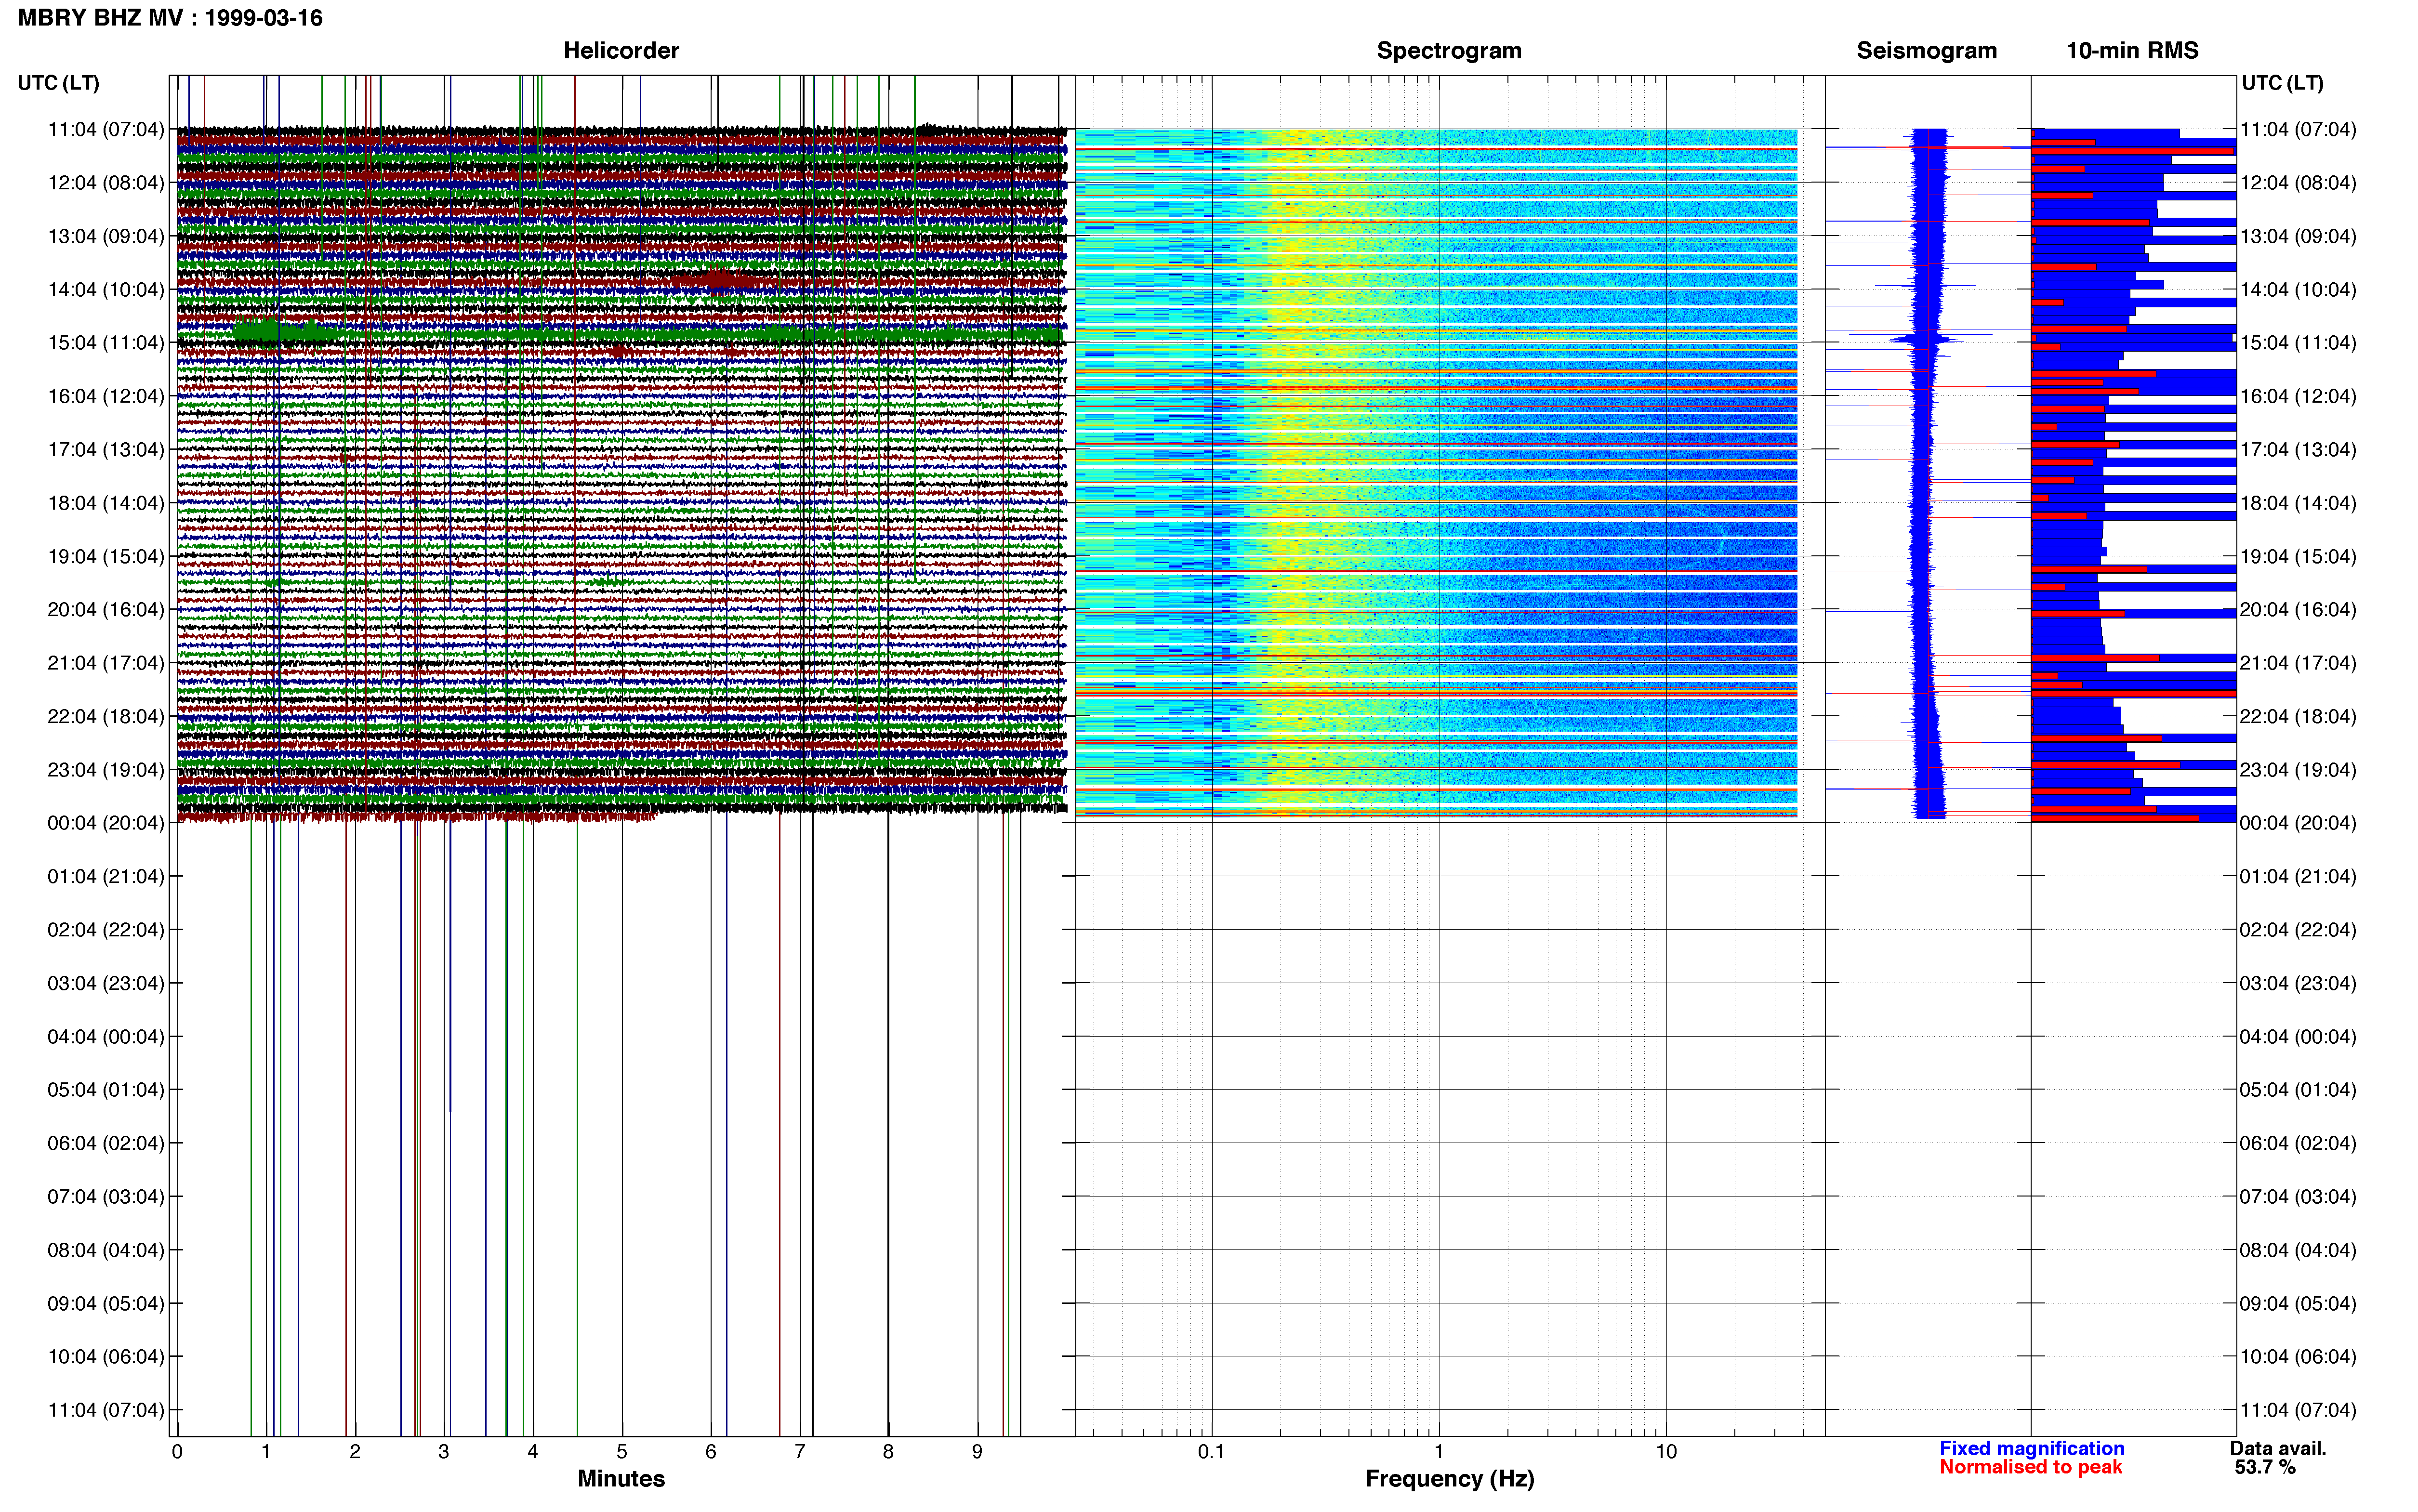The image size is (2418, 1512).
Task: Click helicorder time label '08:04 (04:04)'
Action: [106, 1250]
